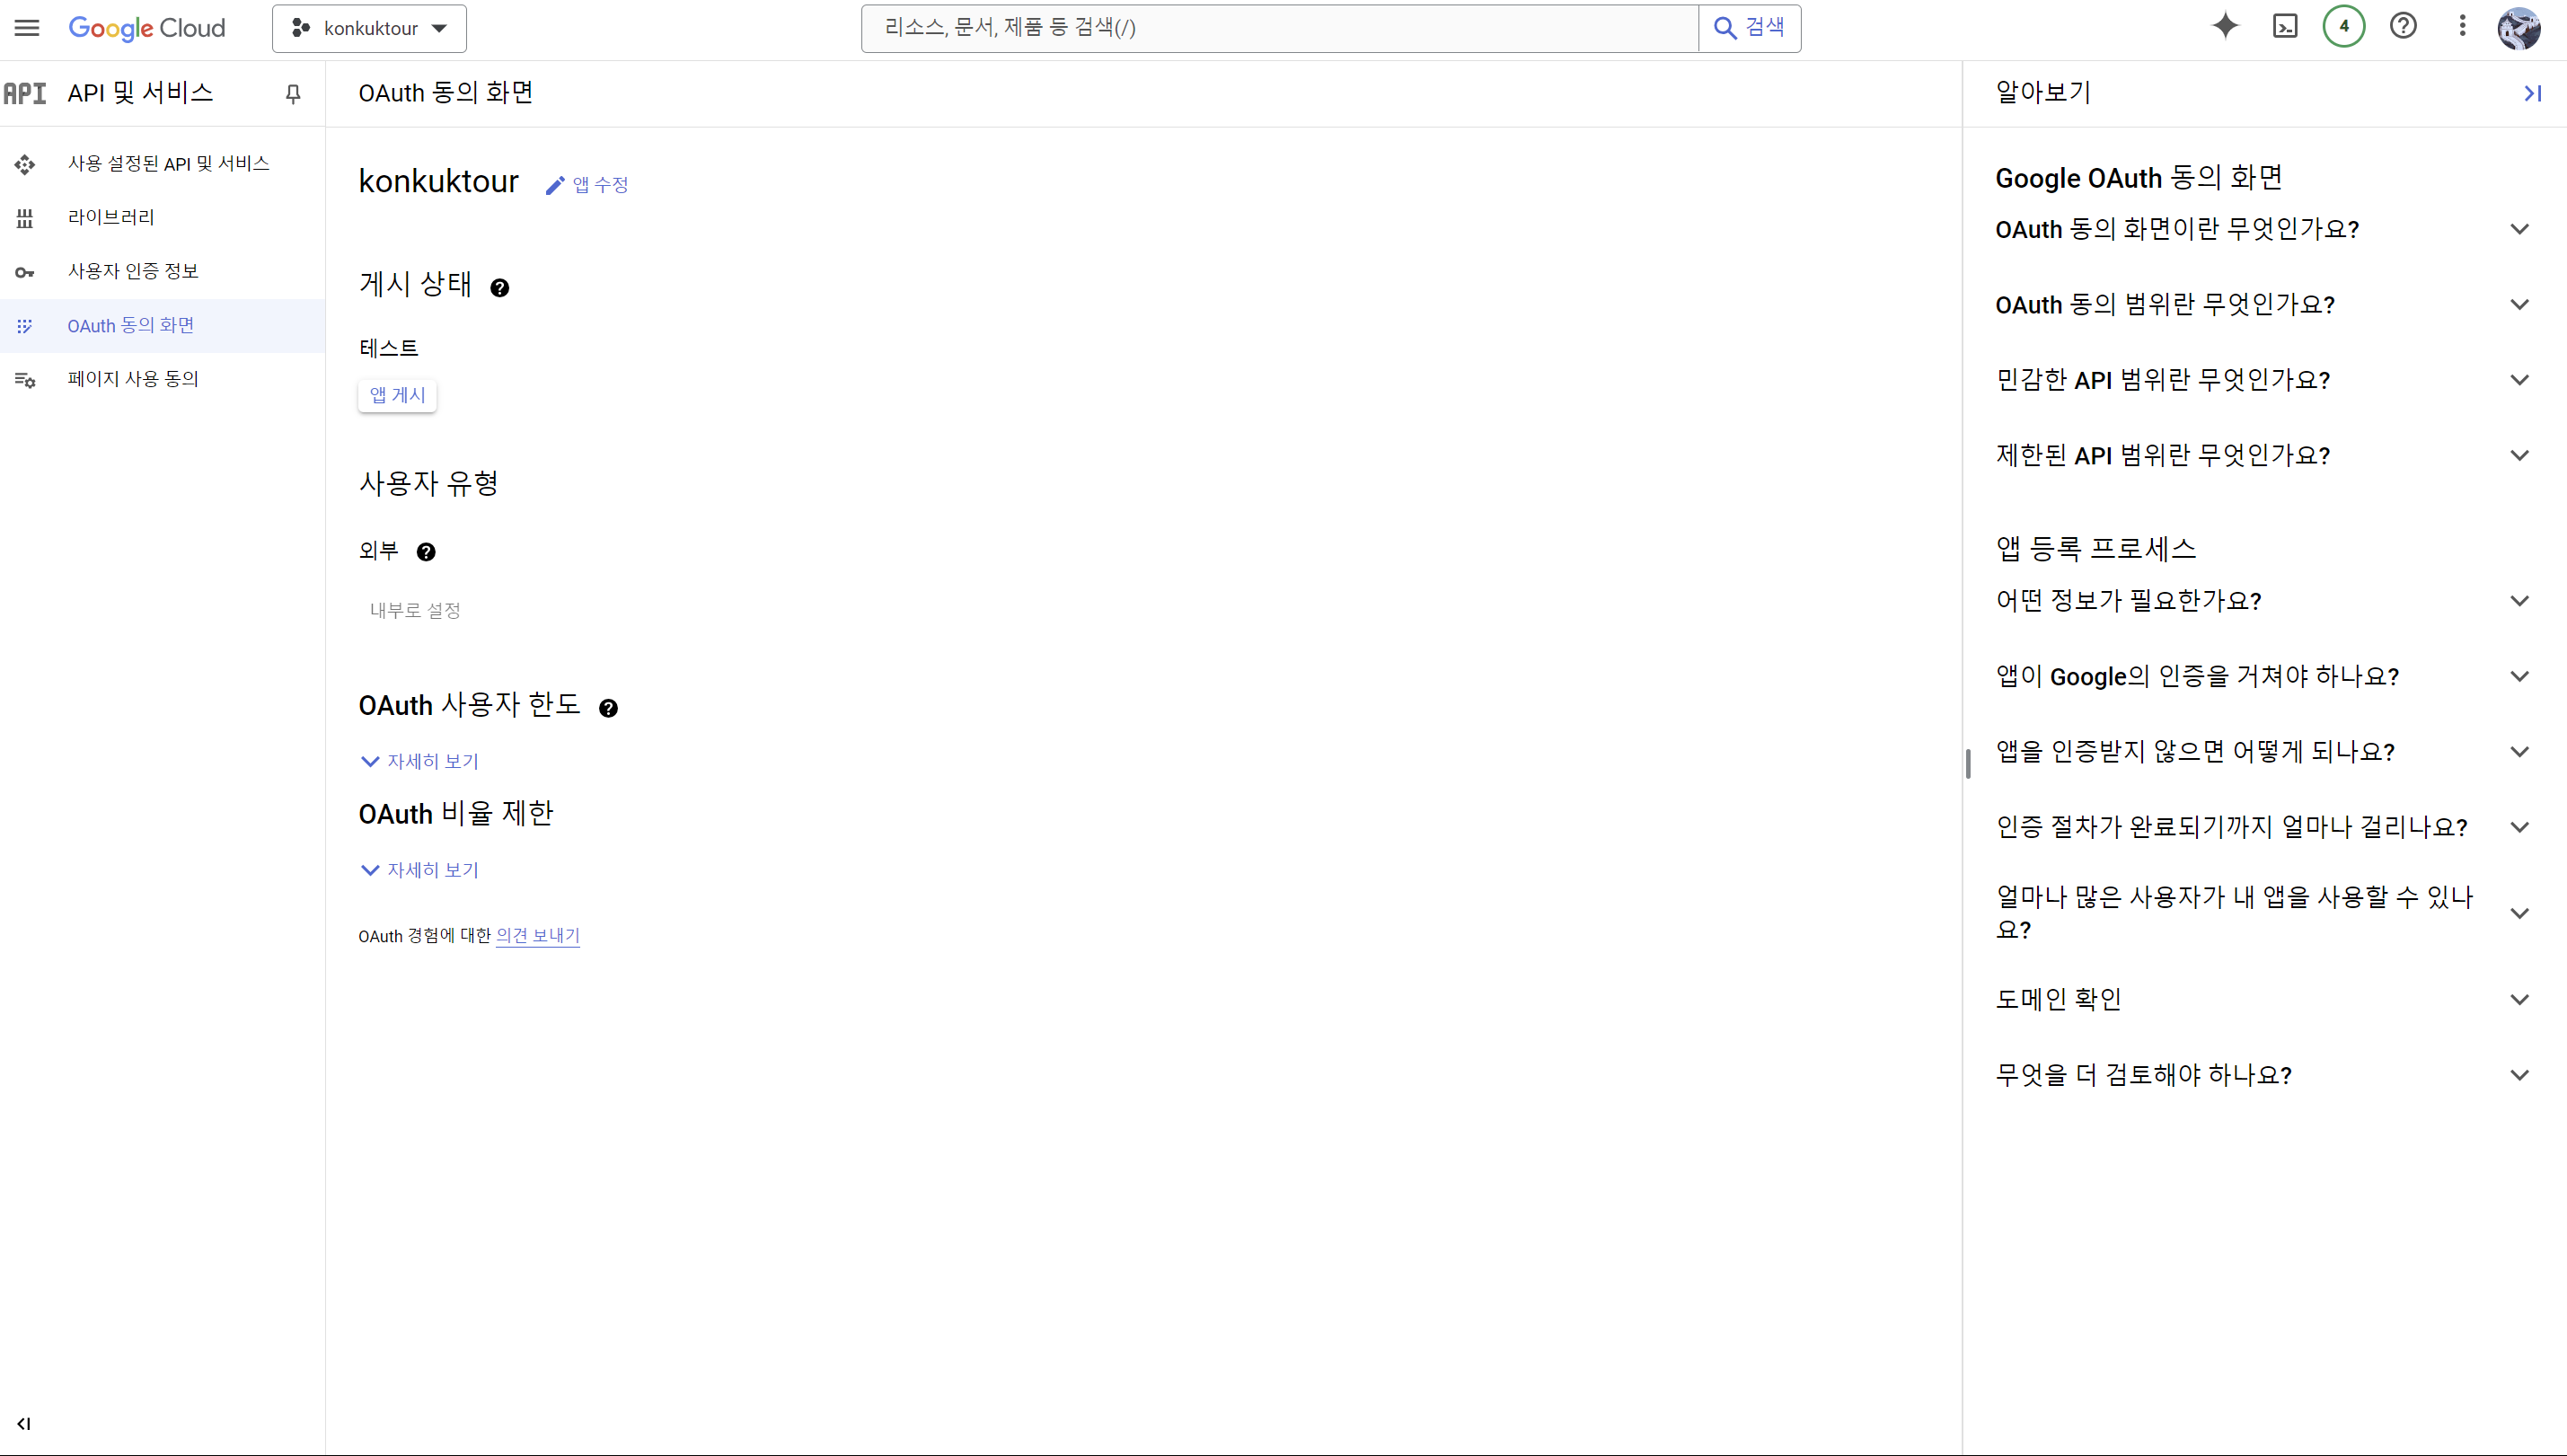Open the konkuktour project selector dropdown
This screenshot has width=2567, height=1456.
pyautogui.click(x=369, y=28)
